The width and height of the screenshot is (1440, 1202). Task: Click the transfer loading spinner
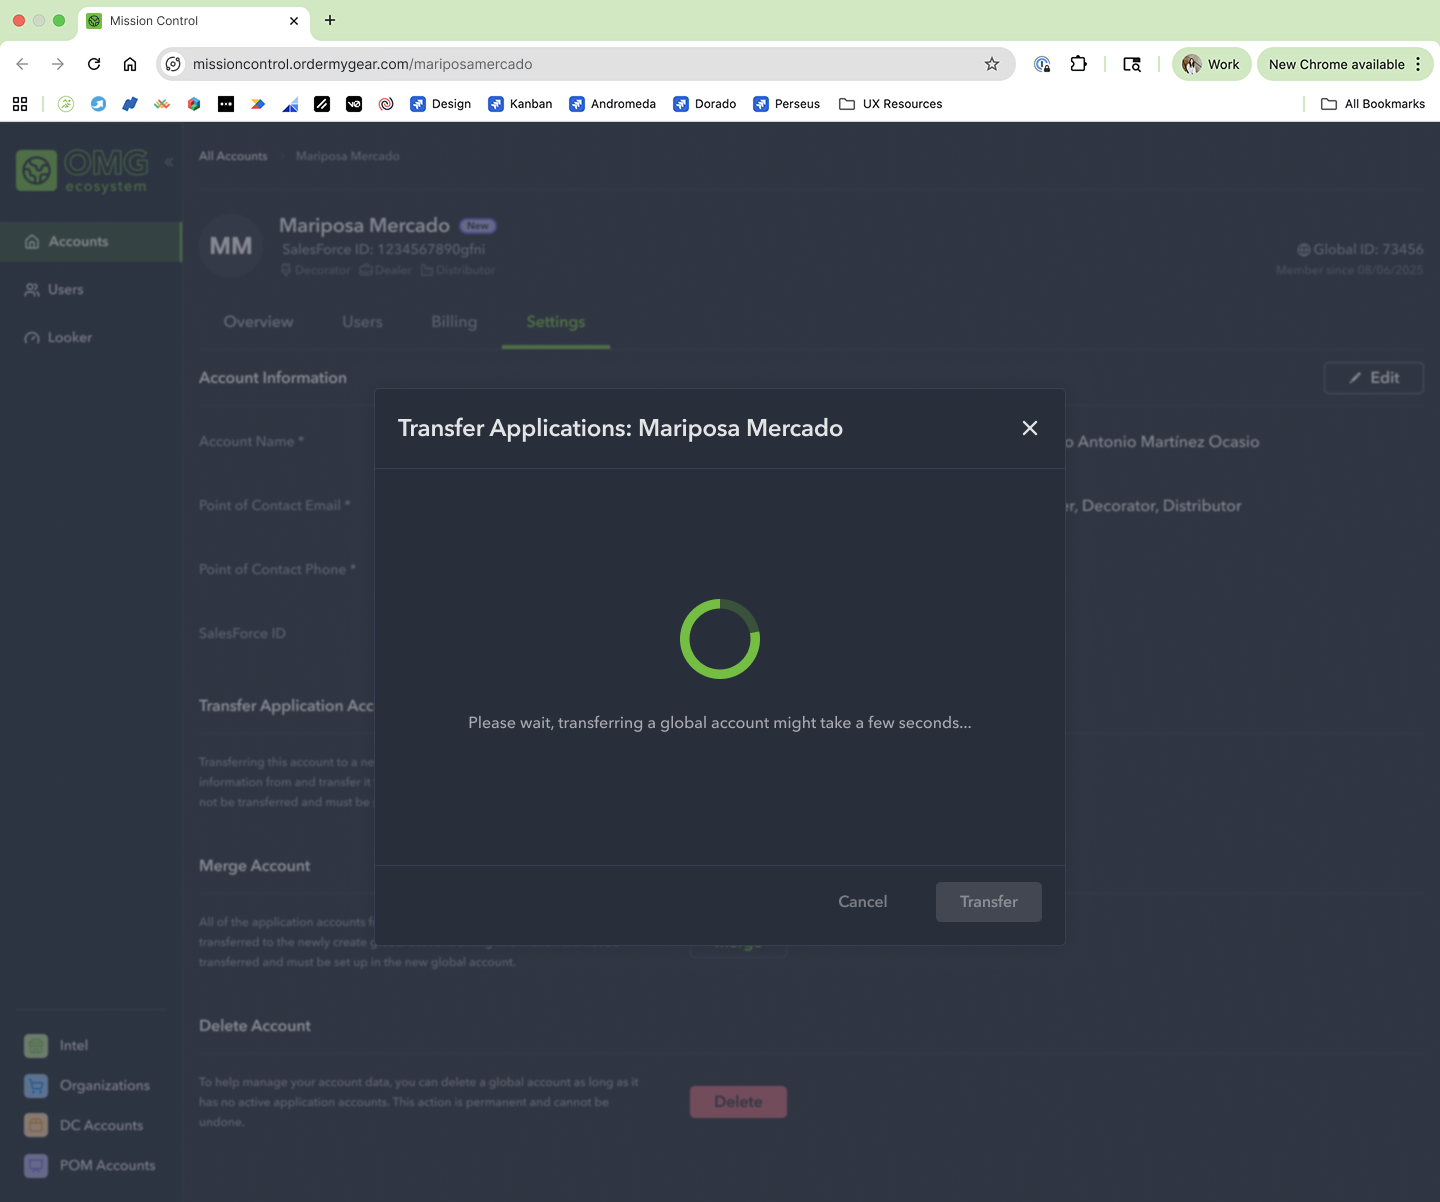coord(720,639)
